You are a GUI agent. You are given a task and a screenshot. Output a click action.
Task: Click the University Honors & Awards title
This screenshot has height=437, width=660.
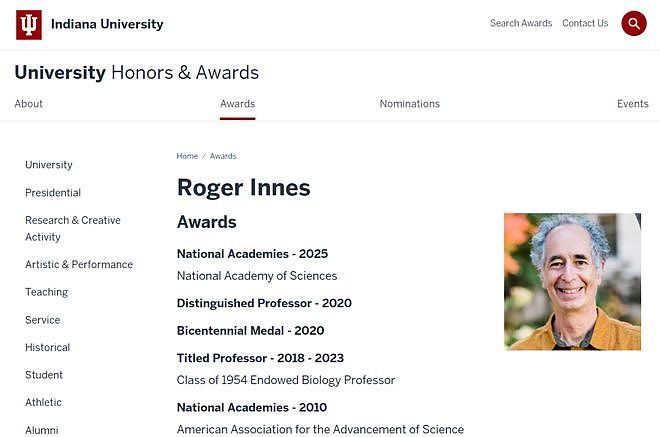(136, 72)
